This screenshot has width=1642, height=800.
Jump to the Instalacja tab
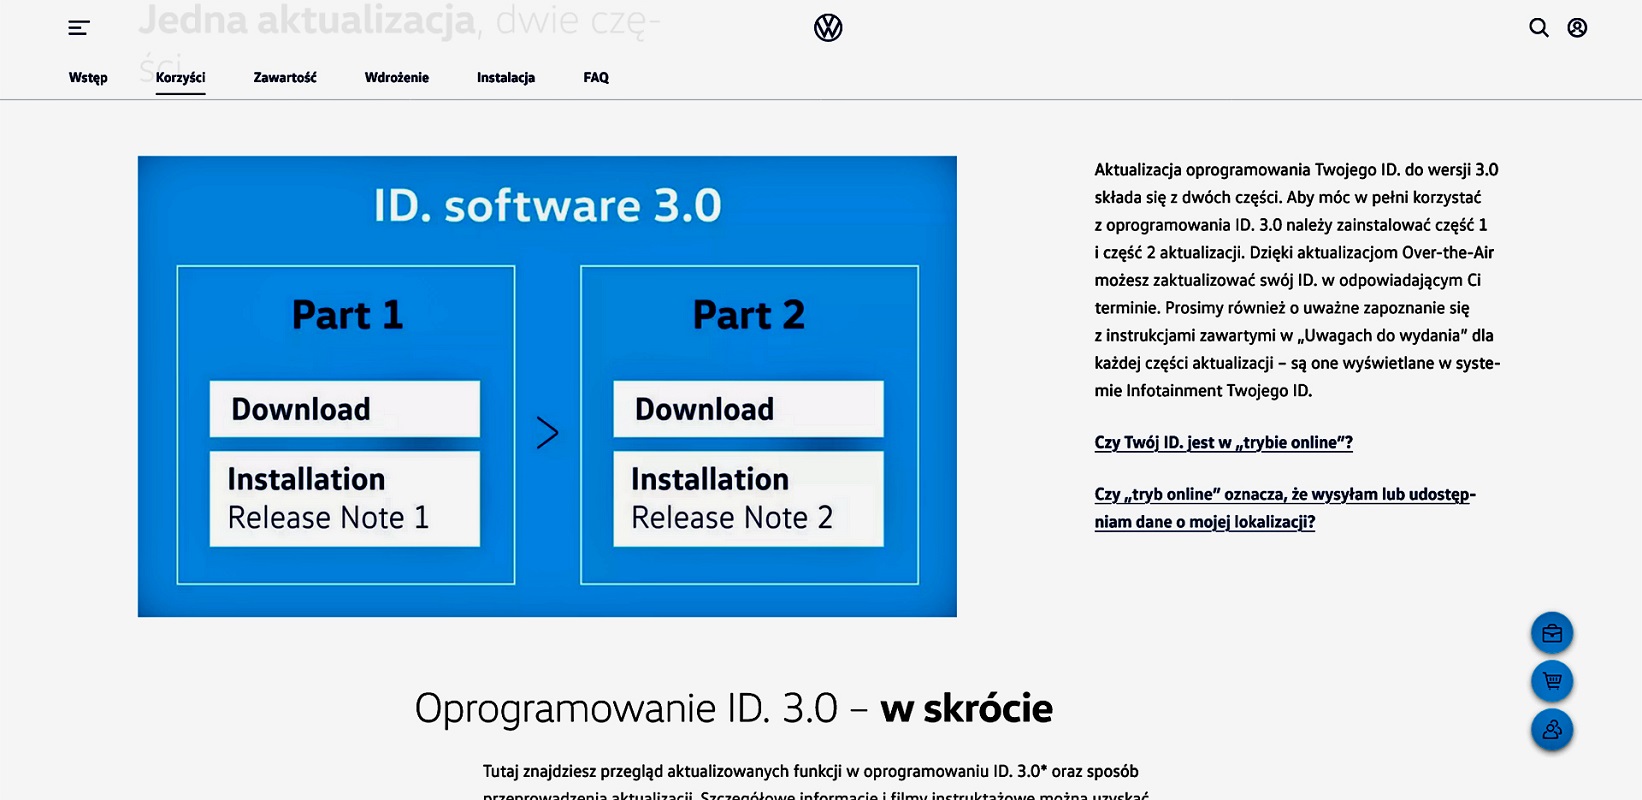pyautogui.click(x=506, y=78)
